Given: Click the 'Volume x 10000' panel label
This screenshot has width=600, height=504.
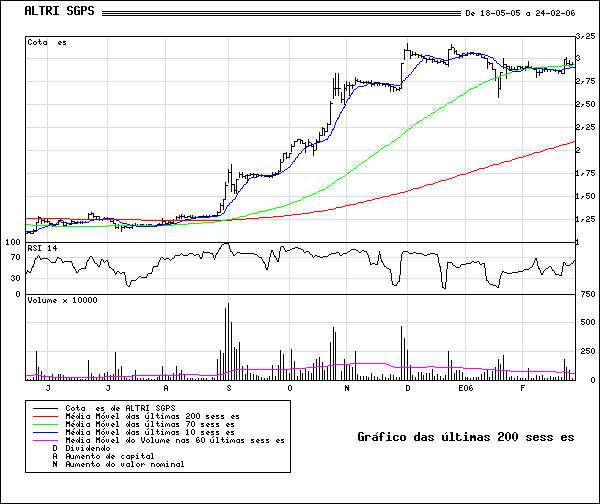Looking at the screenshot, I should click(62, 300).
